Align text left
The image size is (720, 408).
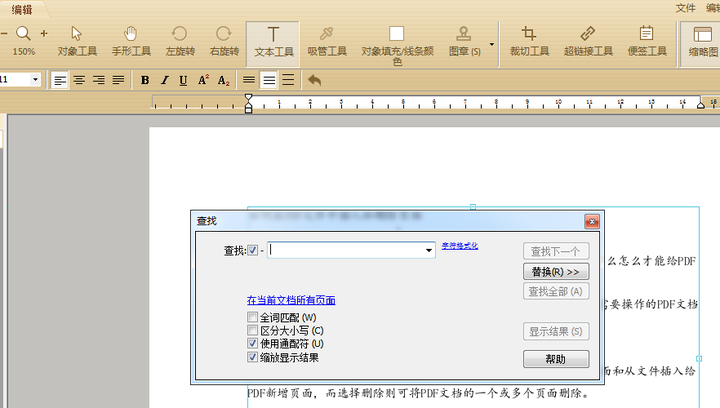click(x=59, y=80)
